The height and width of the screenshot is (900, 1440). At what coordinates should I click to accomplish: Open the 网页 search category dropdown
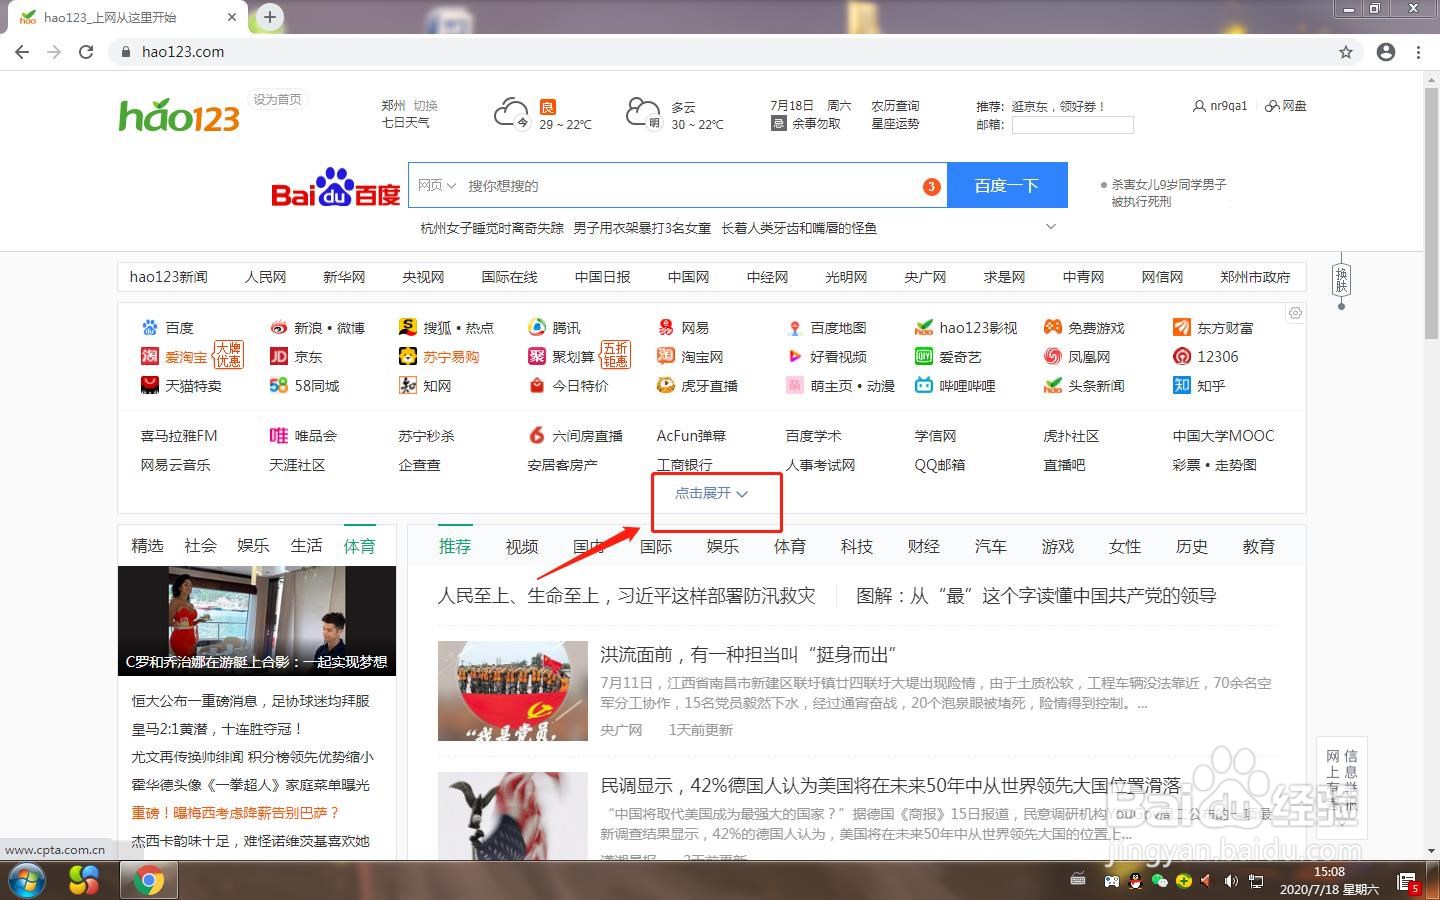coord(436,185)
